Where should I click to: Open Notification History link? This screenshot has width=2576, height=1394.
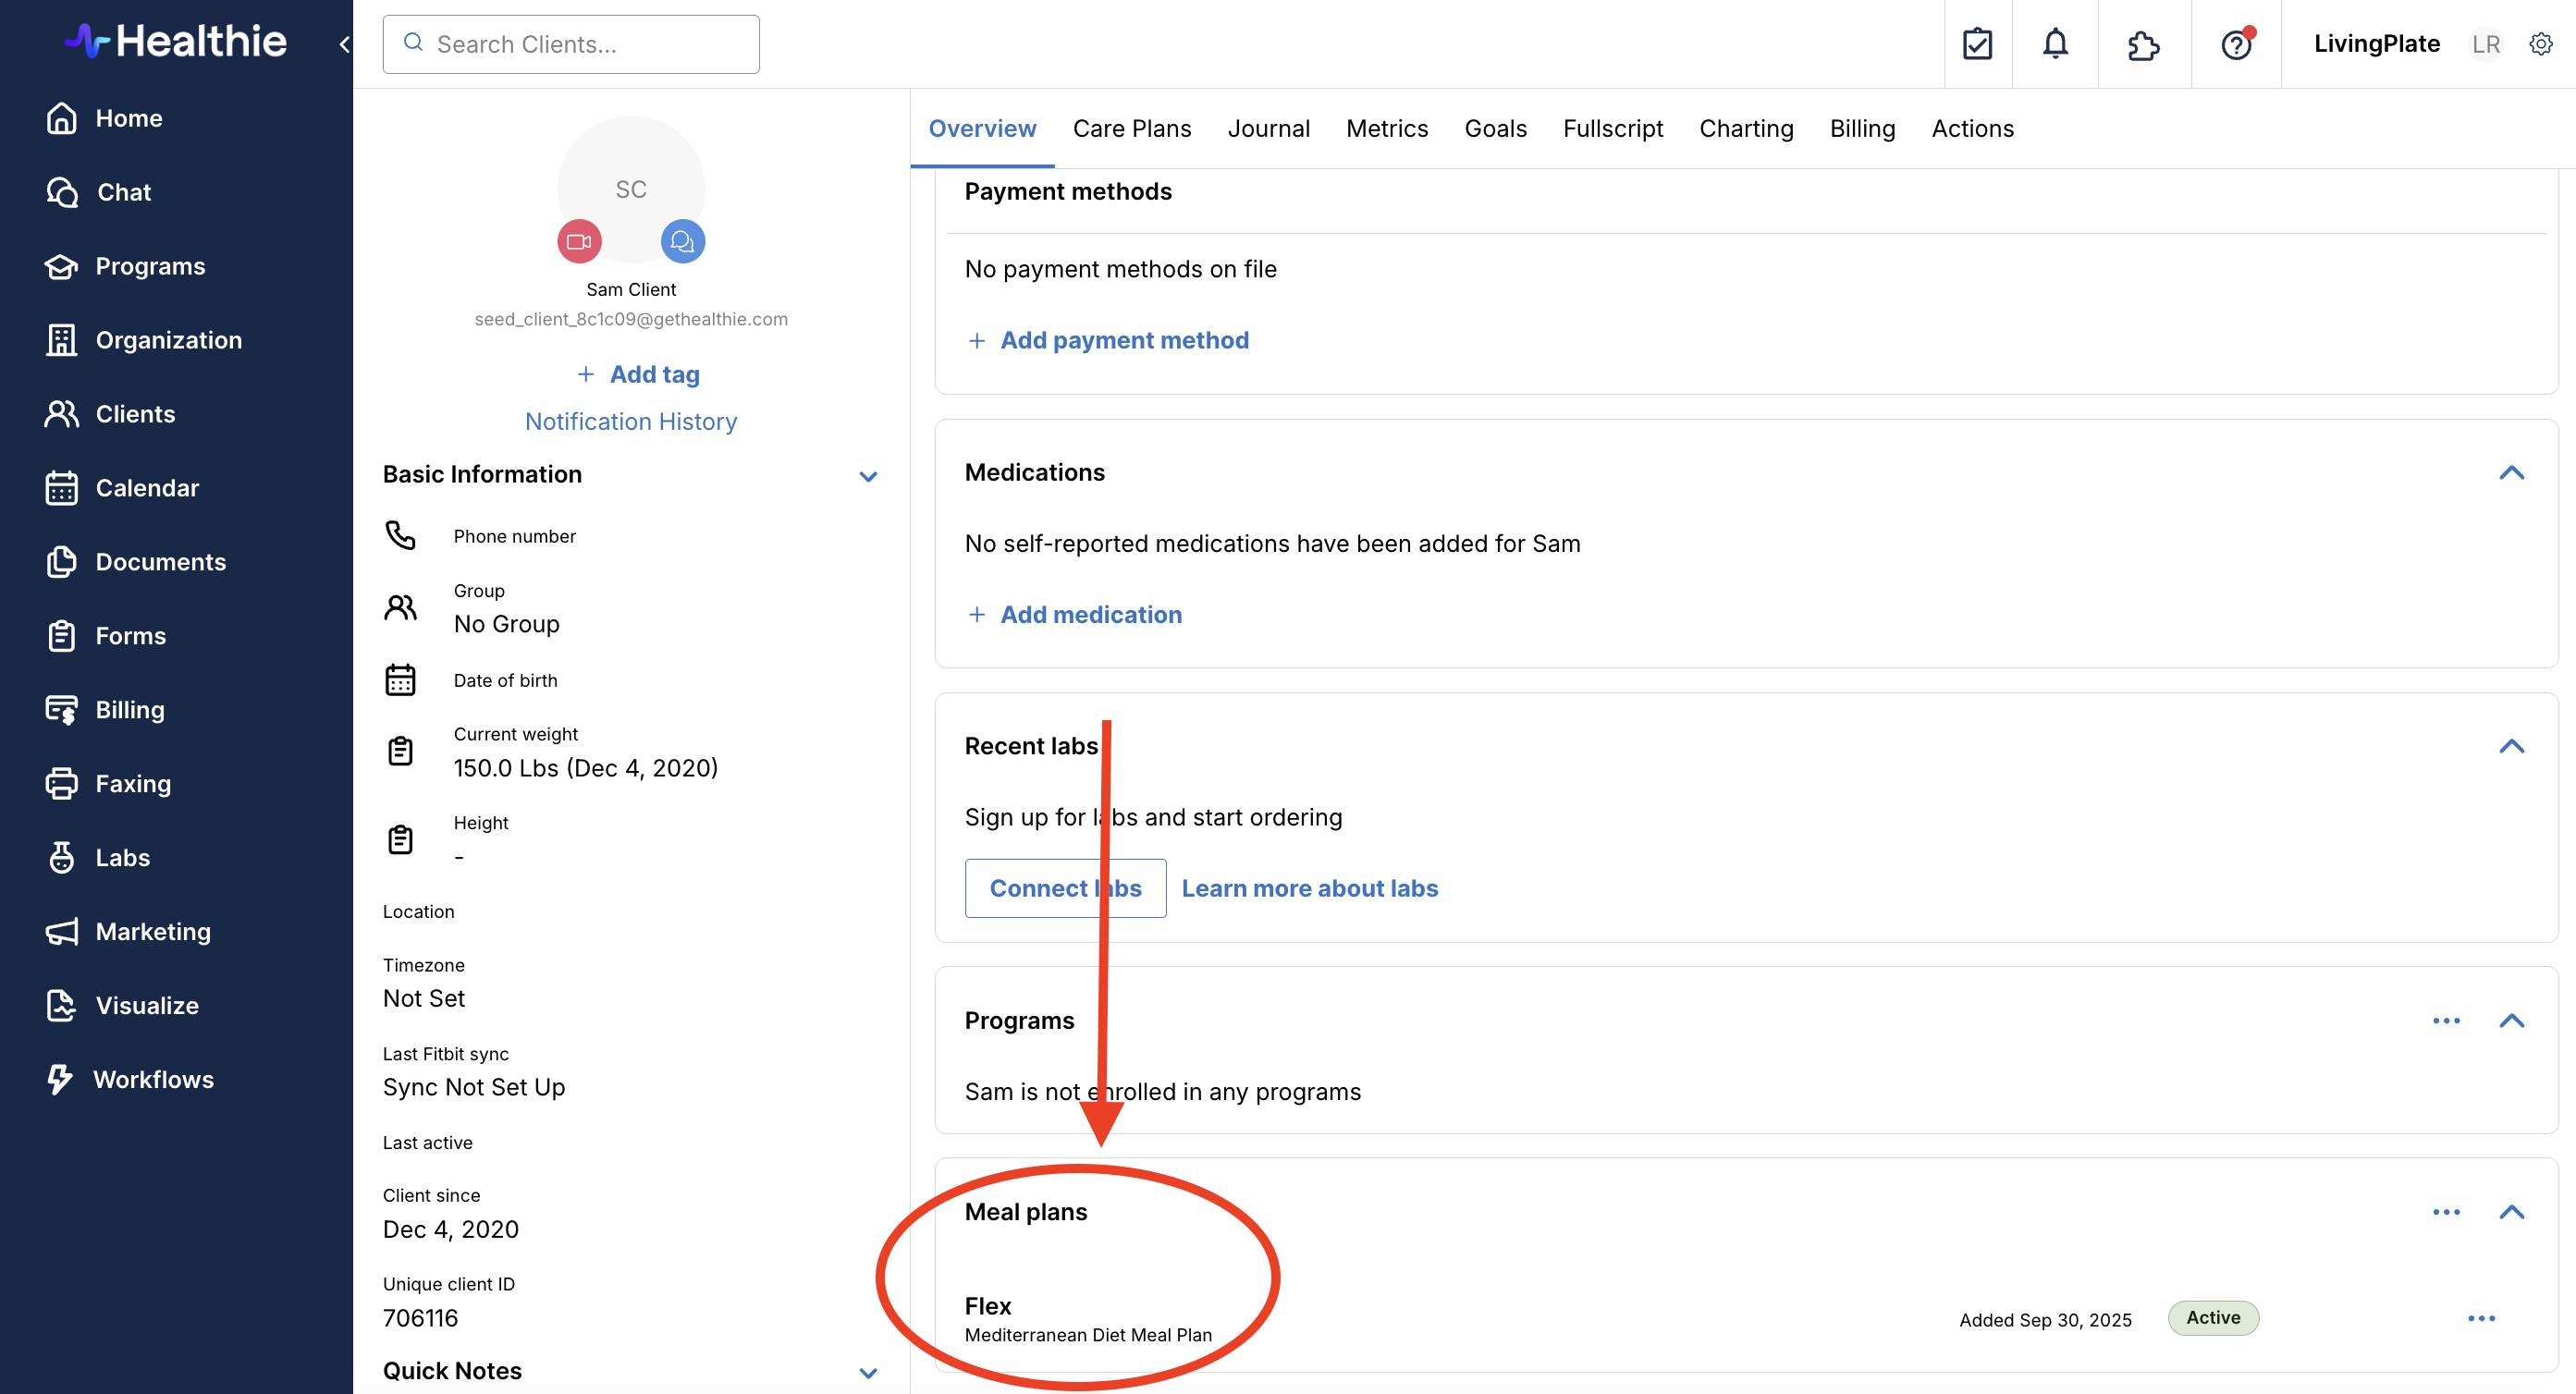pyautogui.click(x=630, y=421)
